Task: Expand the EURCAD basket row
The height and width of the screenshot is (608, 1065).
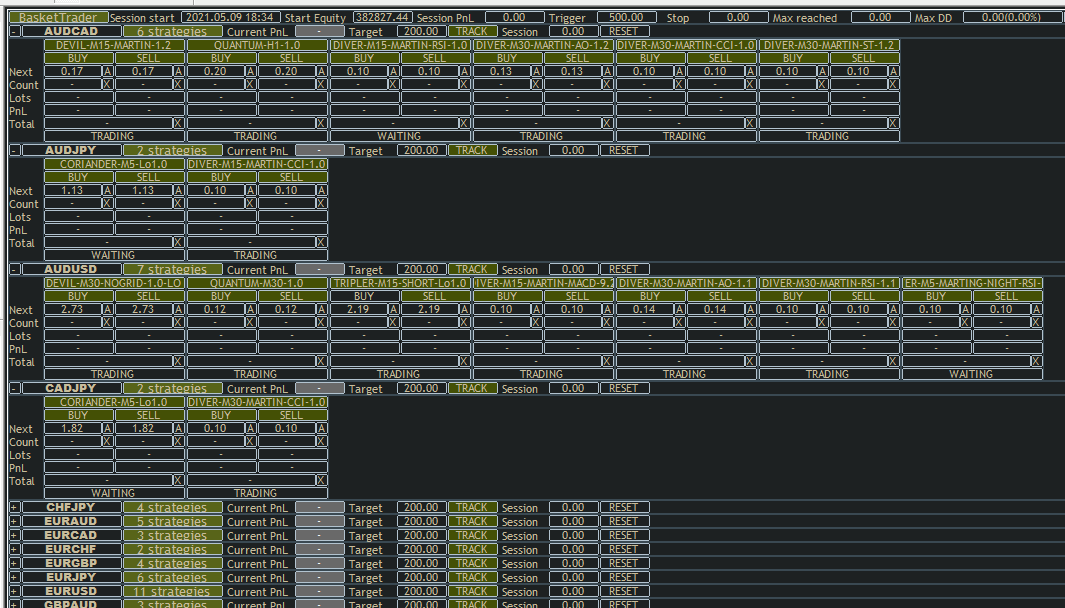Action: (14, 535)
